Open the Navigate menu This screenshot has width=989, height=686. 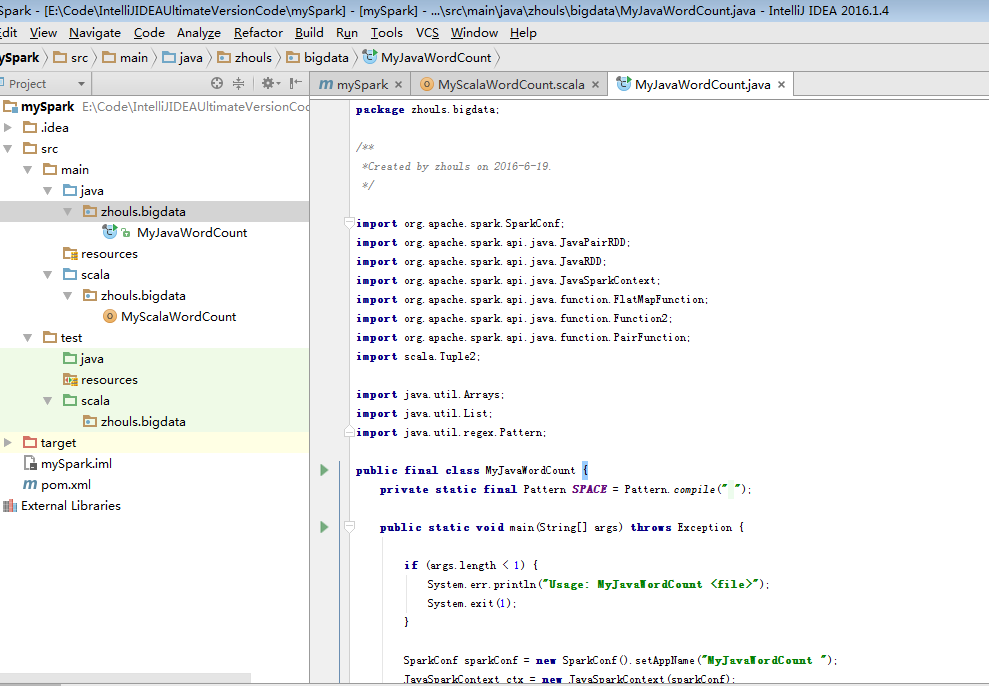[x=95, y=33]
